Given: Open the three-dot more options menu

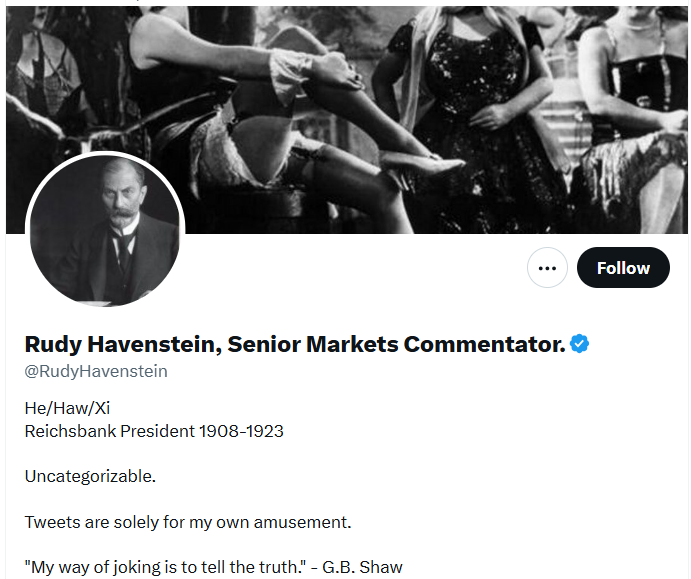Looking at the screenshot, I should [x=547, y=268].
